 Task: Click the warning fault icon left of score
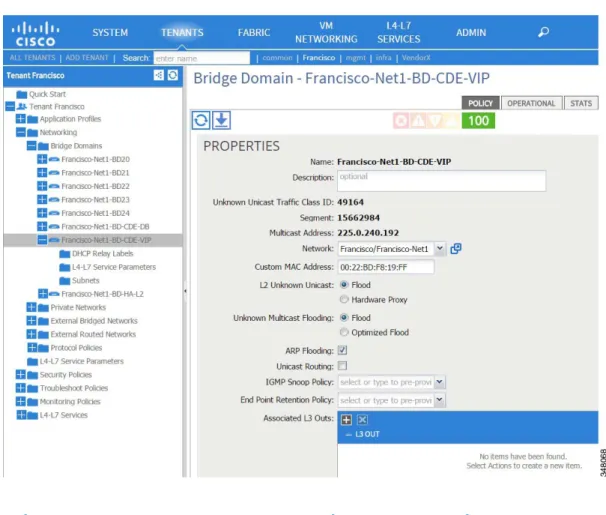[x=452, y=121]
